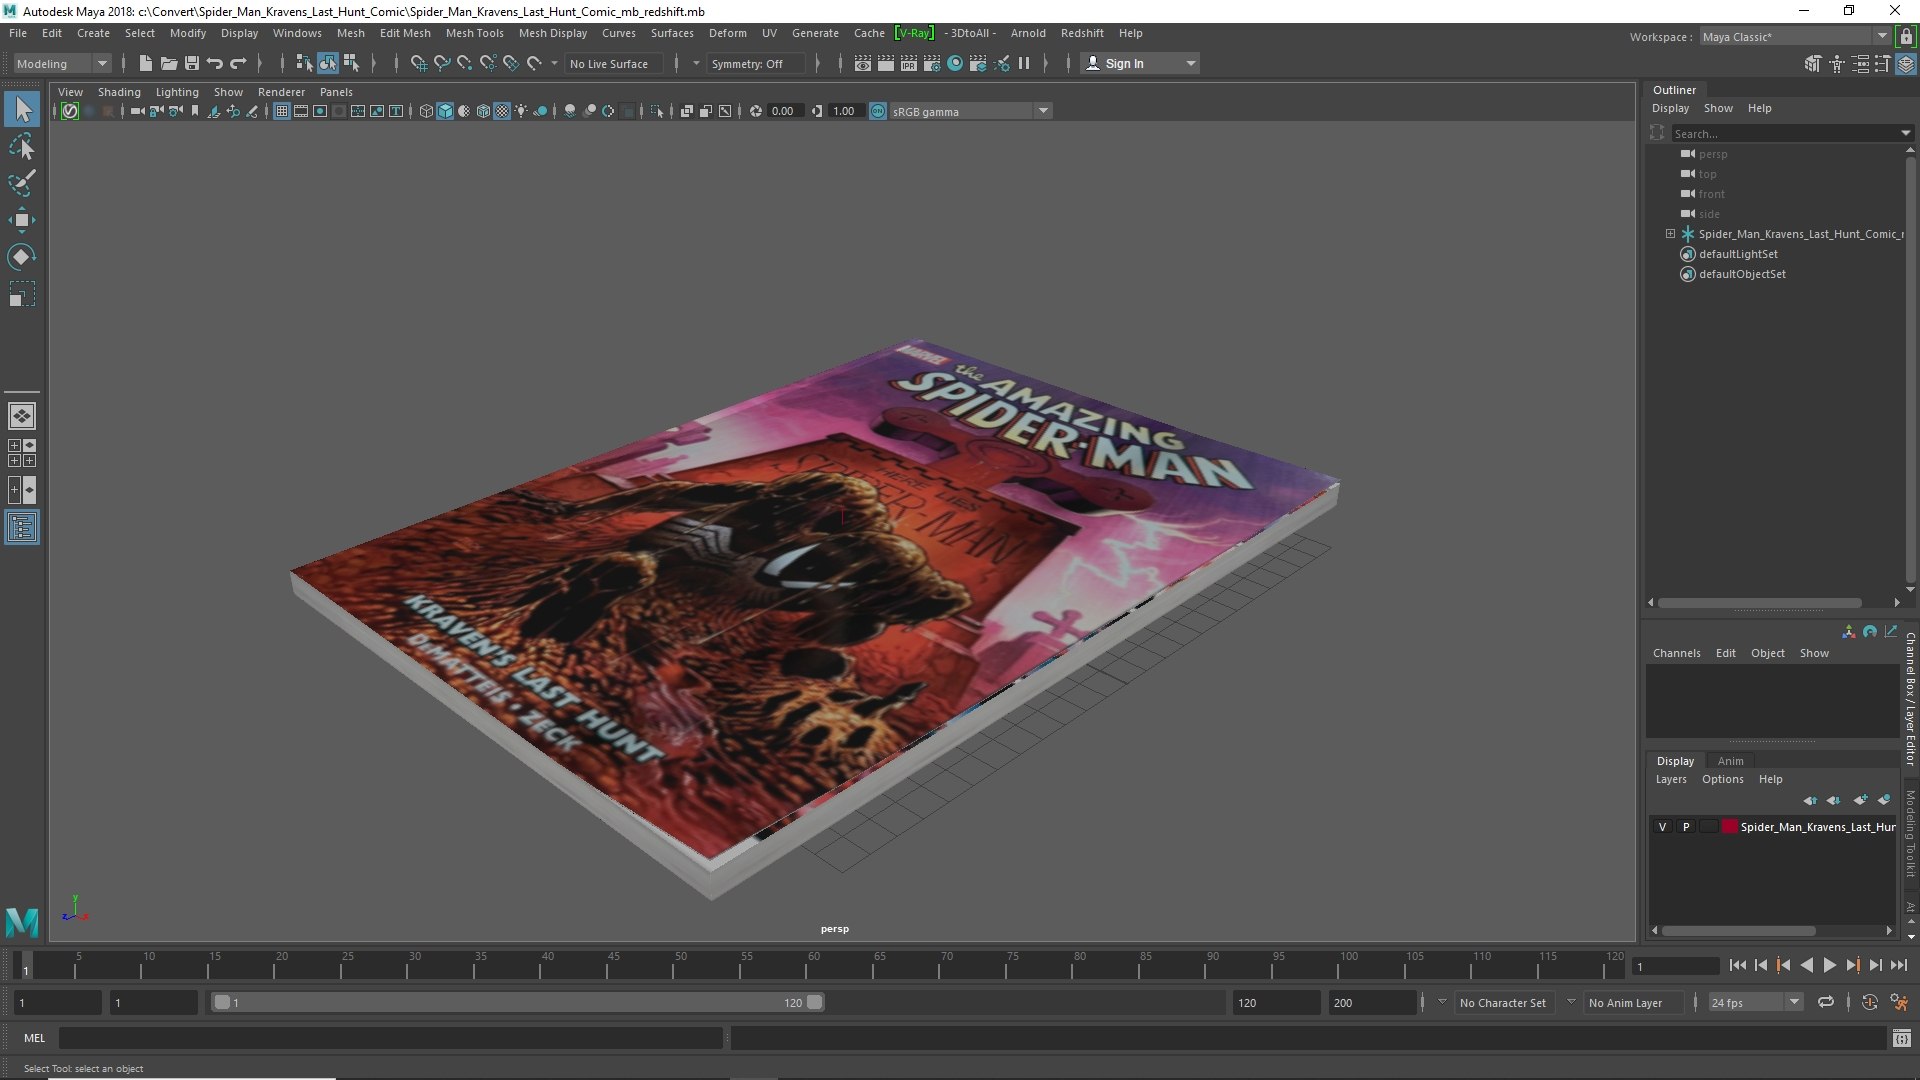Open the viewport Shading menu
The height and width of the screenshot is (1080, 1920).
119,92
